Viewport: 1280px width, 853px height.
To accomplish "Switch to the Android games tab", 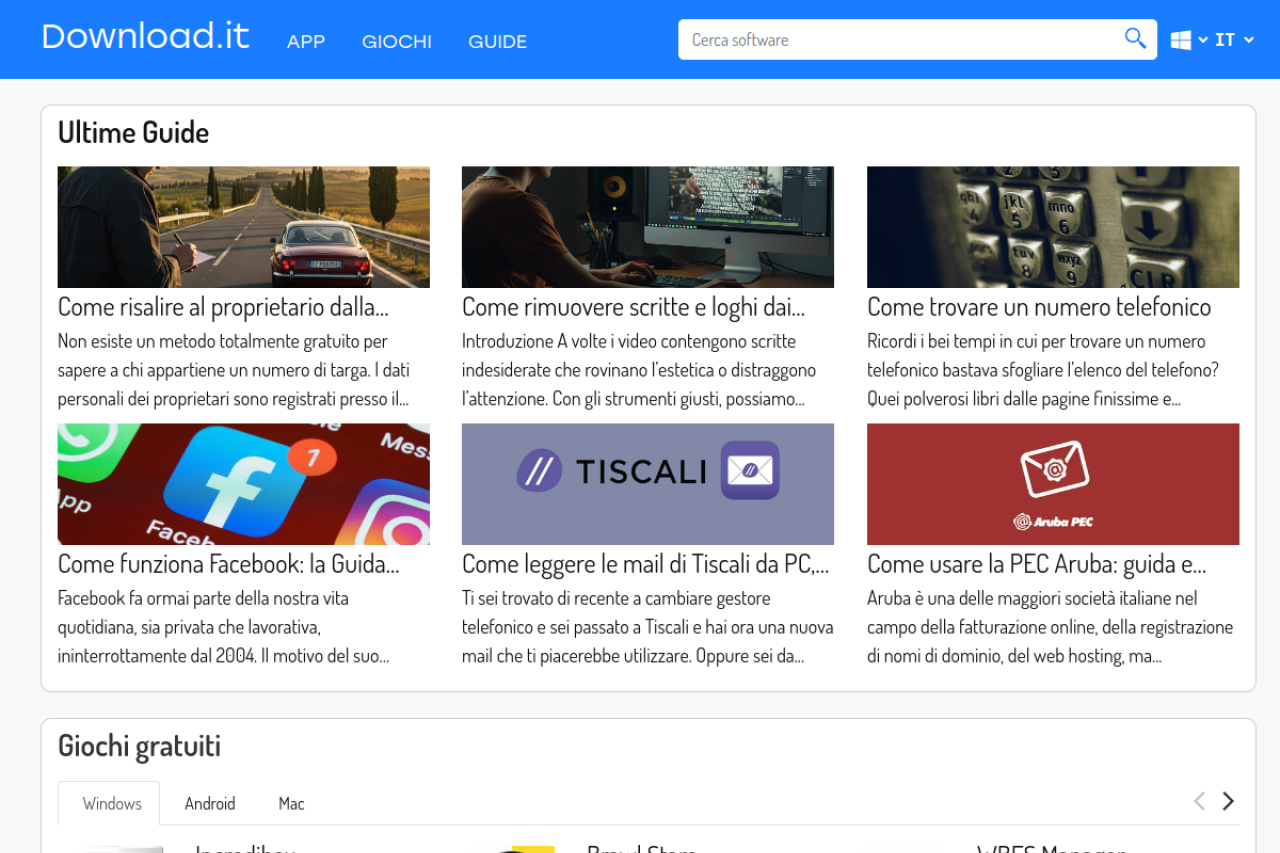I will (210, 804).
